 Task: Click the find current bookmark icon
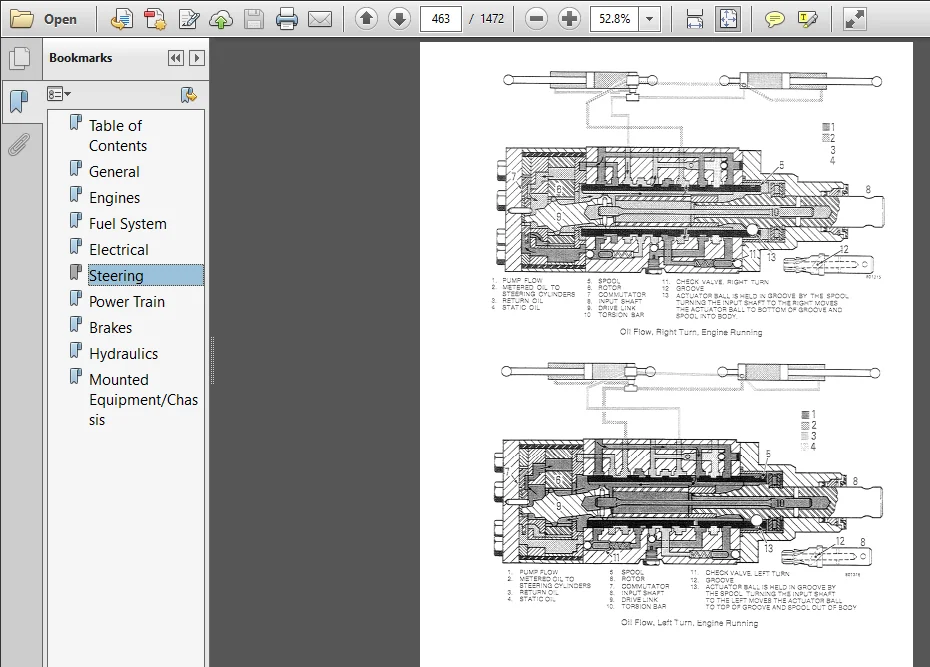pyautogui.click(x=189, y=95)
